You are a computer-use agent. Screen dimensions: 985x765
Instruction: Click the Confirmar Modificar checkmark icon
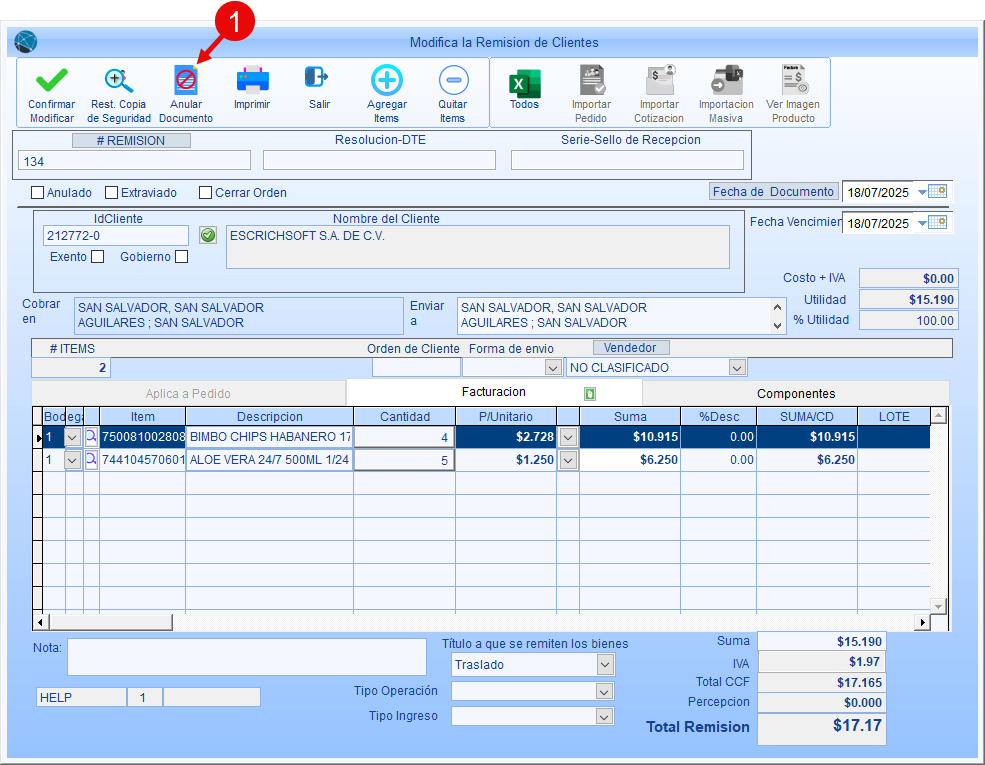(51, 81)
